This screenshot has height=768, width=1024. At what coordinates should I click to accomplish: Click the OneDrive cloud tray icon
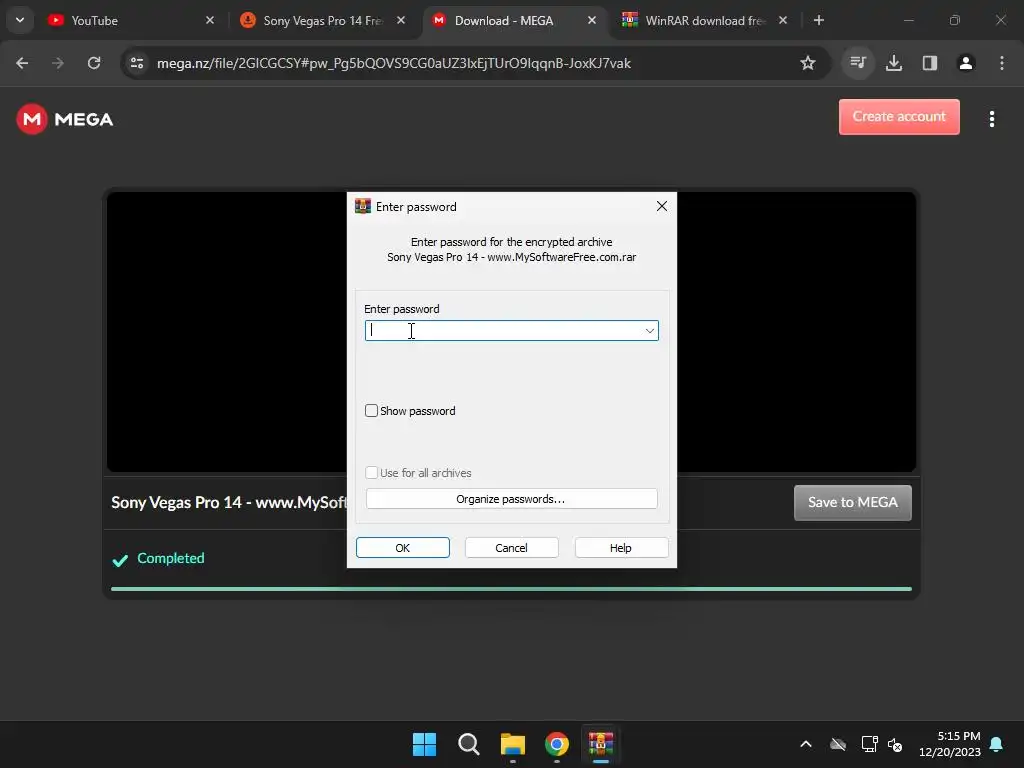point(838,744)
